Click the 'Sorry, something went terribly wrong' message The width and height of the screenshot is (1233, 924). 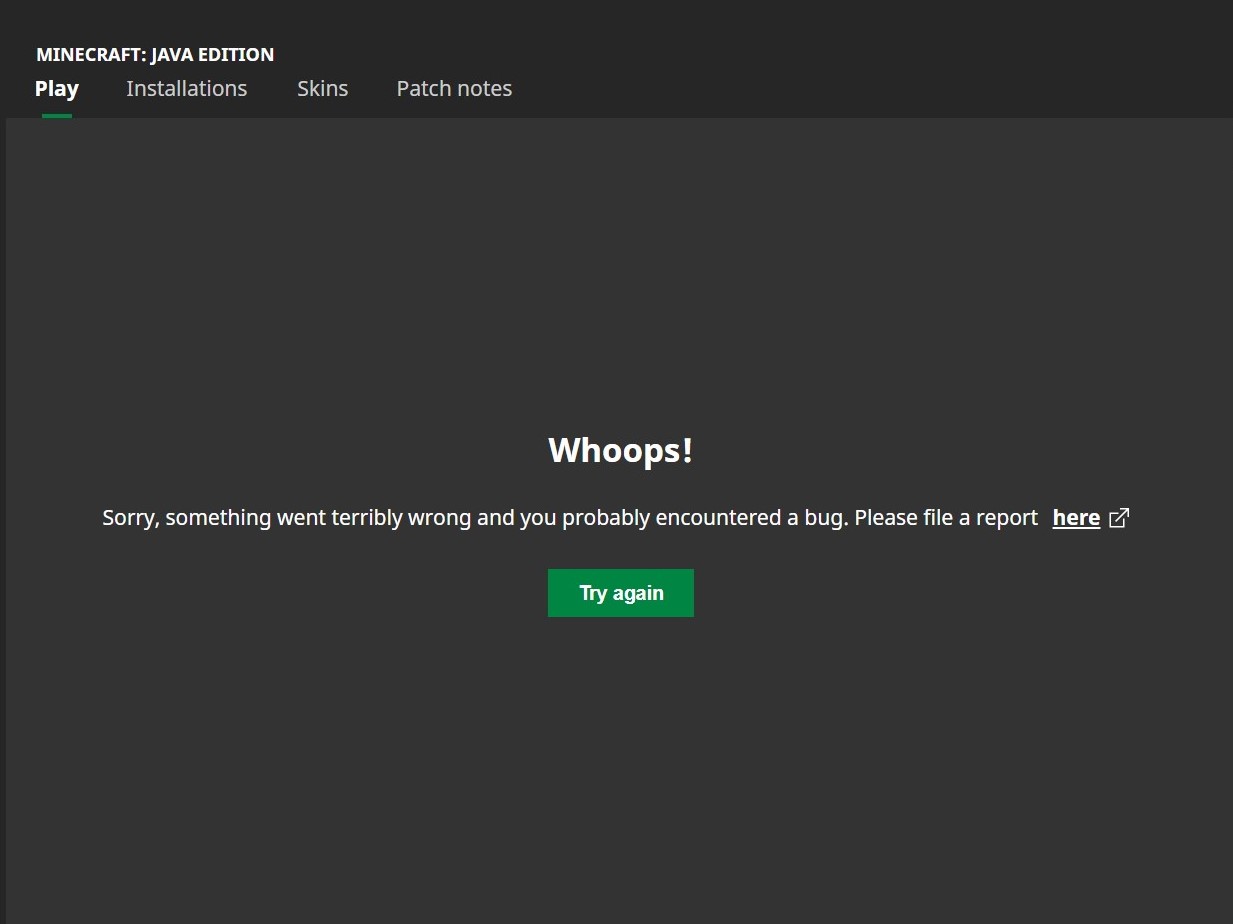tap(570, 518)
